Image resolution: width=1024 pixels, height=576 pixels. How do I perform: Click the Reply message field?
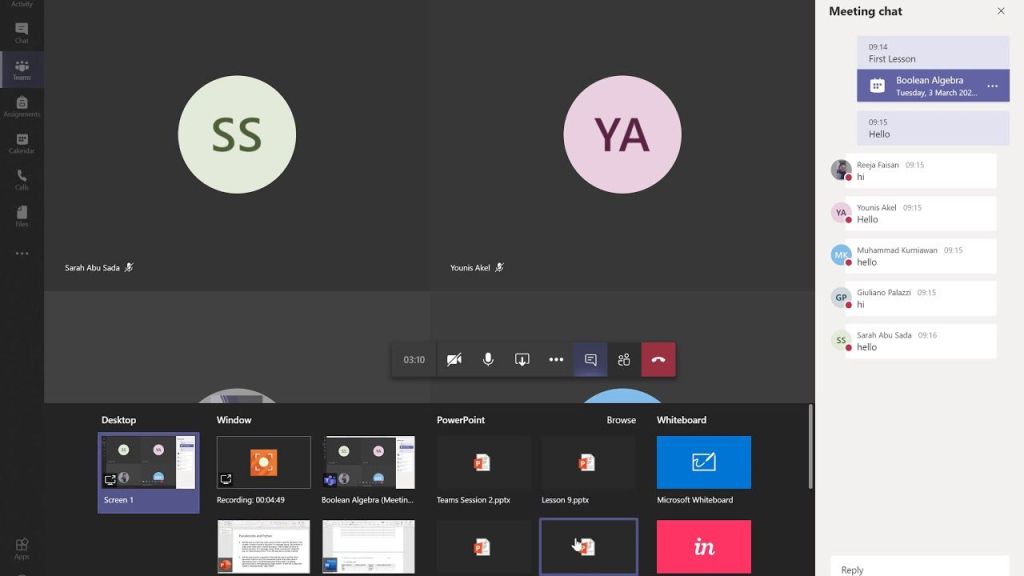point(918,569)
